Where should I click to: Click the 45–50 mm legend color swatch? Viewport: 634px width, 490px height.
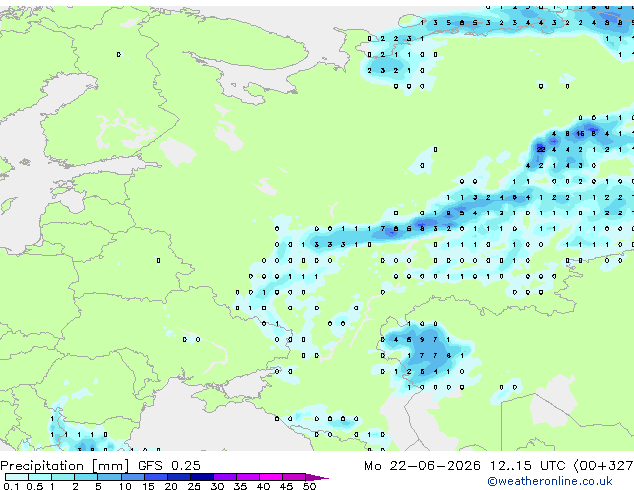coord(294,477)
